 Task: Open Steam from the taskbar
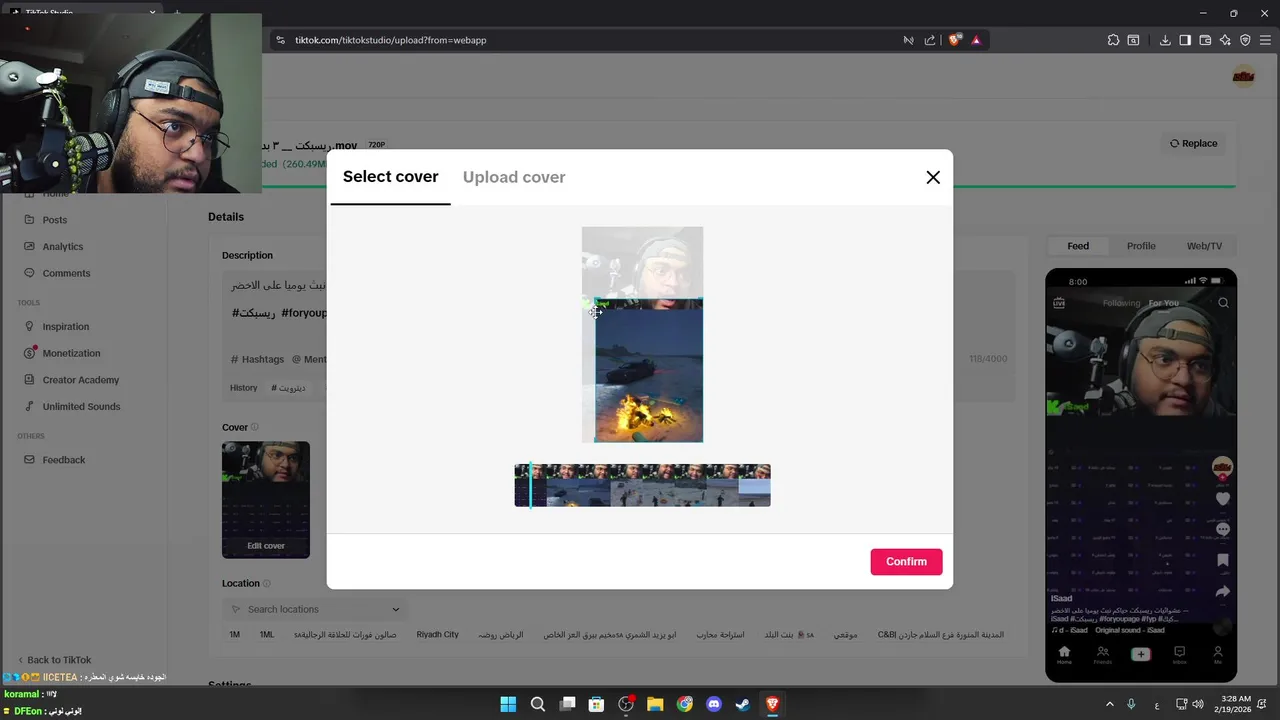(x=743, y=704)
